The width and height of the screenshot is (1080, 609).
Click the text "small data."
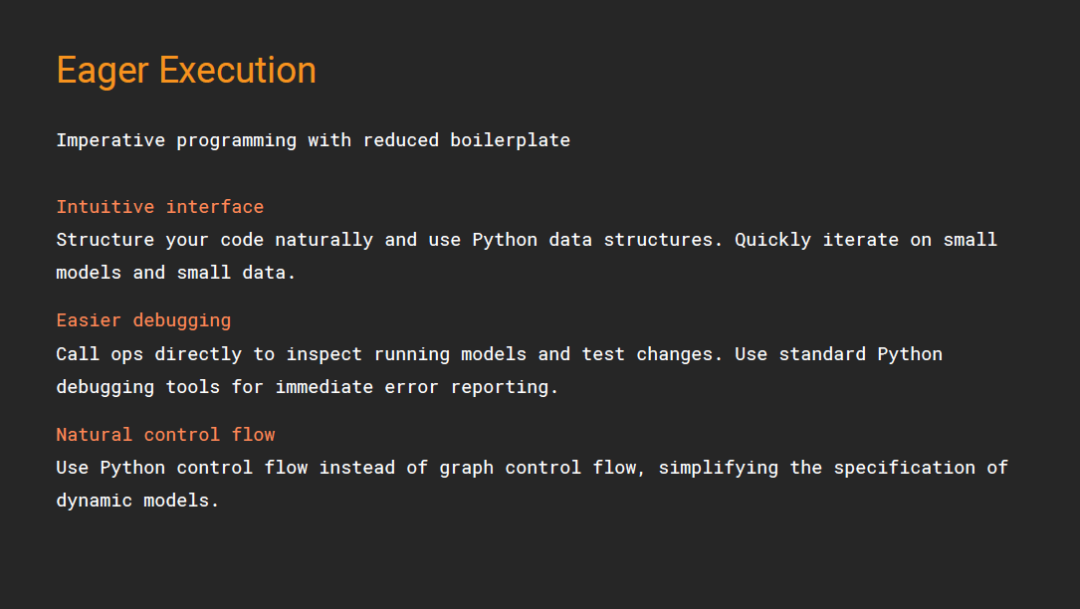click(x=236, y=273)
